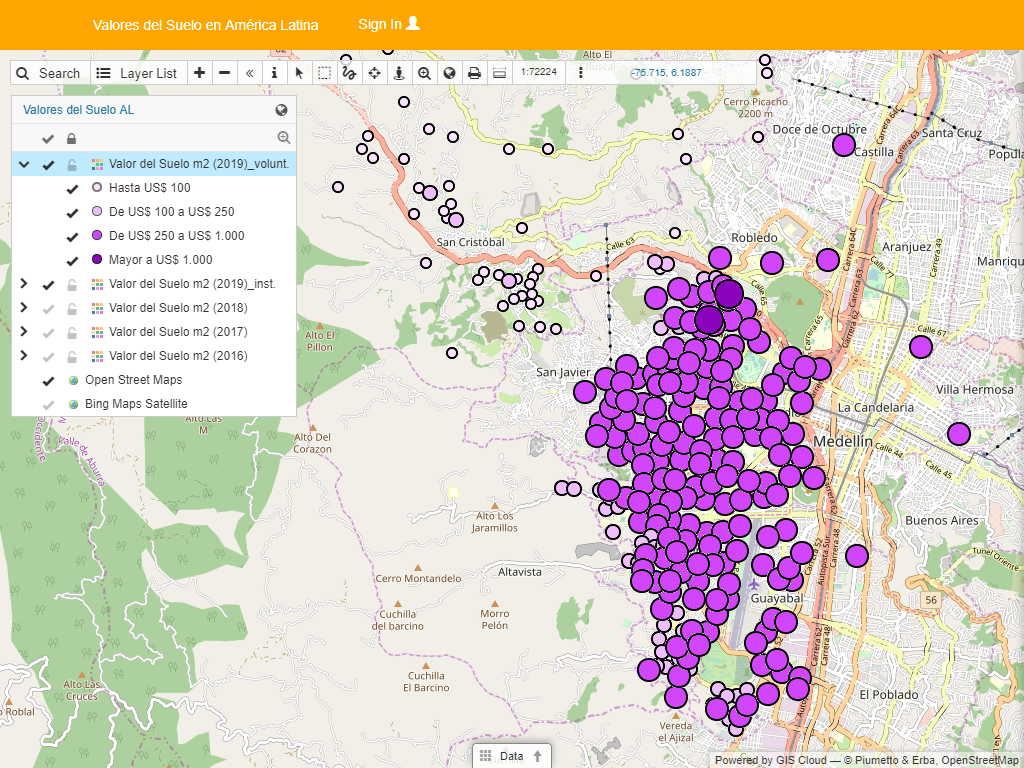1024x768 pixels.
Task: Click the zoom in plus button
Action: [x=199, y=73]
